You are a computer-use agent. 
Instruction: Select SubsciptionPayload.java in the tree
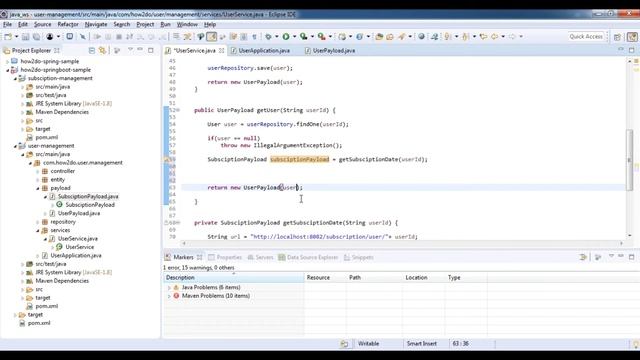click(84, 197)
